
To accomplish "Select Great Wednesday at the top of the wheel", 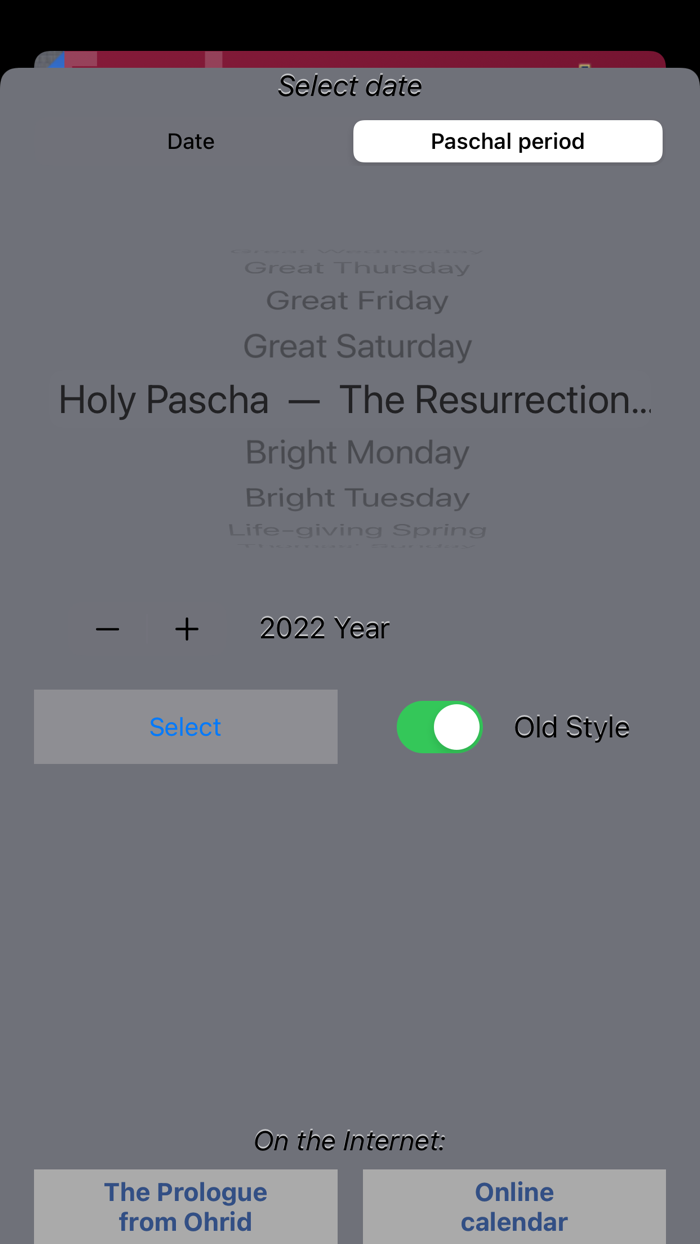I will click(x=356, y=245).
